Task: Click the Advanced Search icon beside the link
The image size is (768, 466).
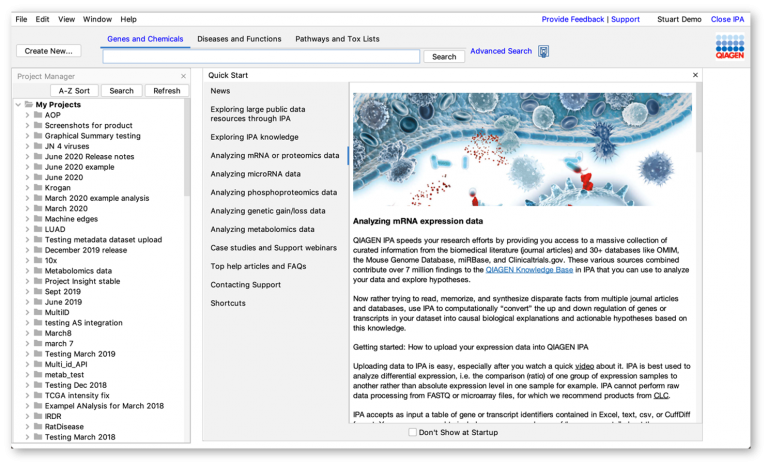Action: pyautogui.click(x=543, y=51)
